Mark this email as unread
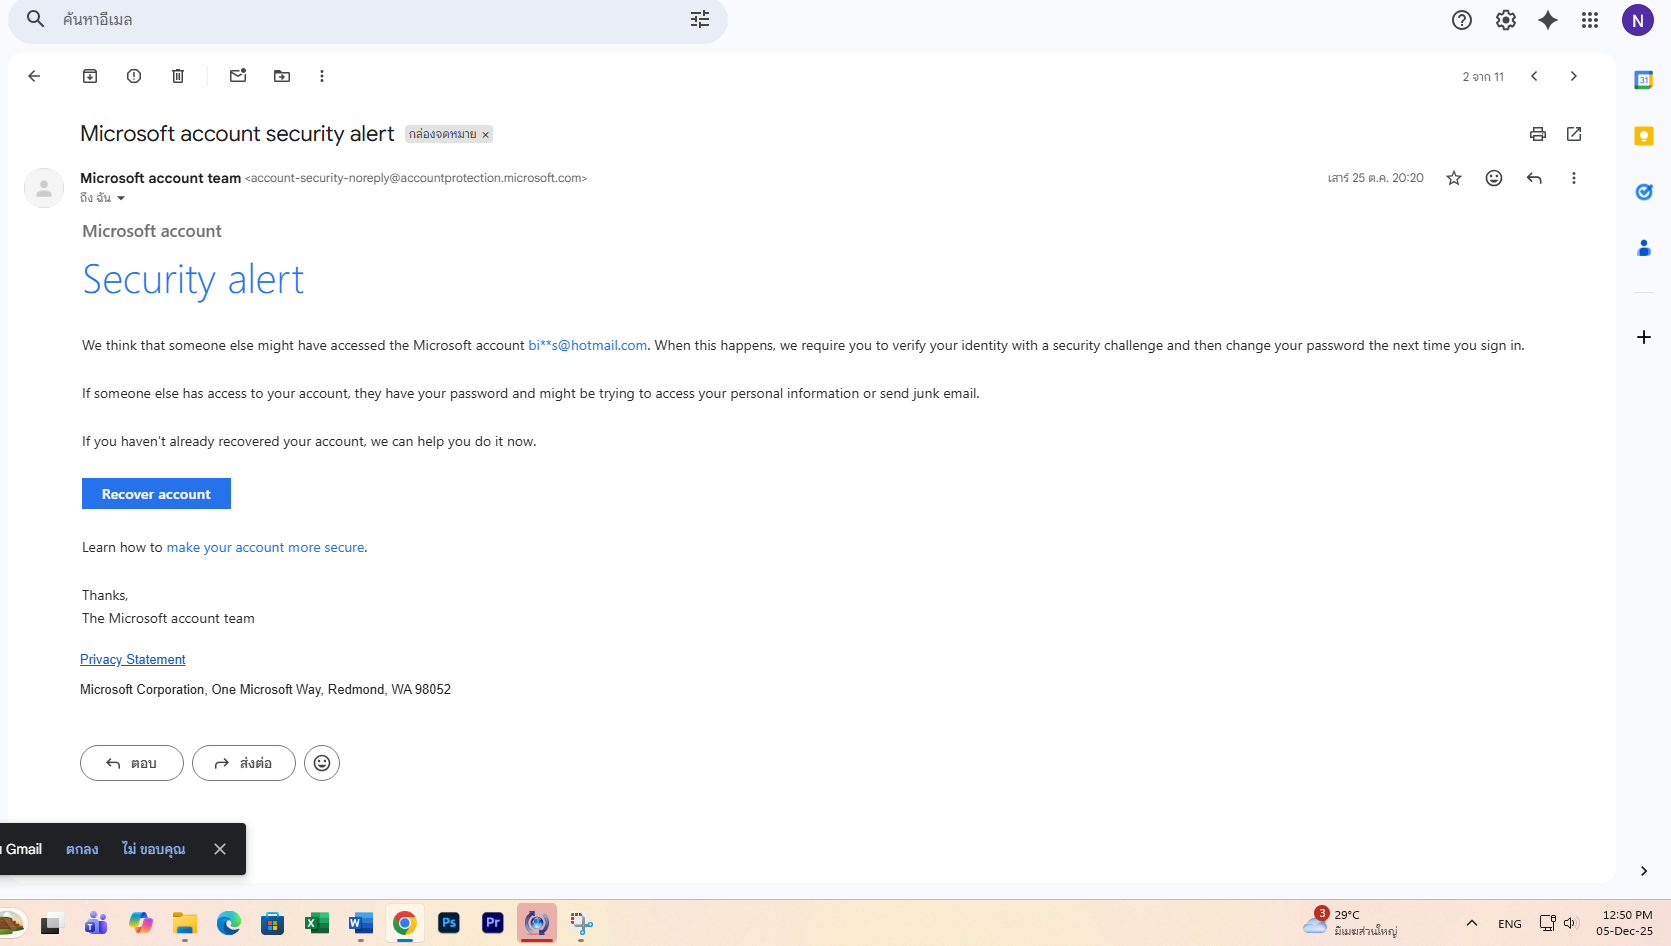Viewport: 1671px width, 946px height. [x=238, y=76]
